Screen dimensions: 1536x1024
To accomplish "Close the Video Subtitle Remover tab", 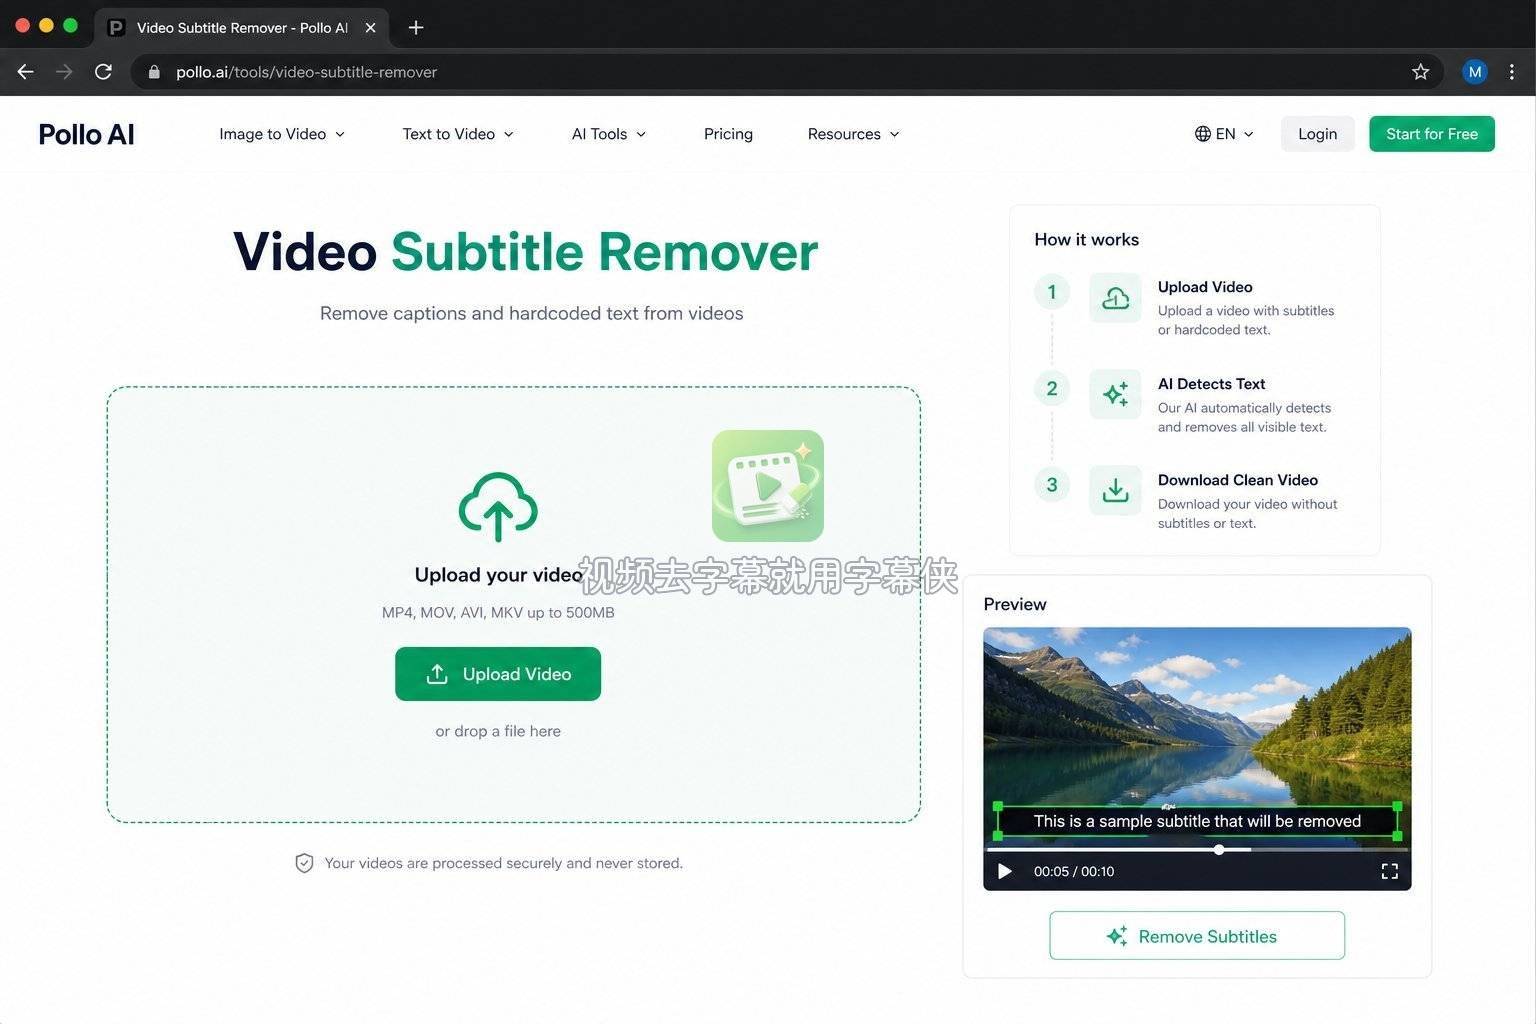I will pos(370,28).
